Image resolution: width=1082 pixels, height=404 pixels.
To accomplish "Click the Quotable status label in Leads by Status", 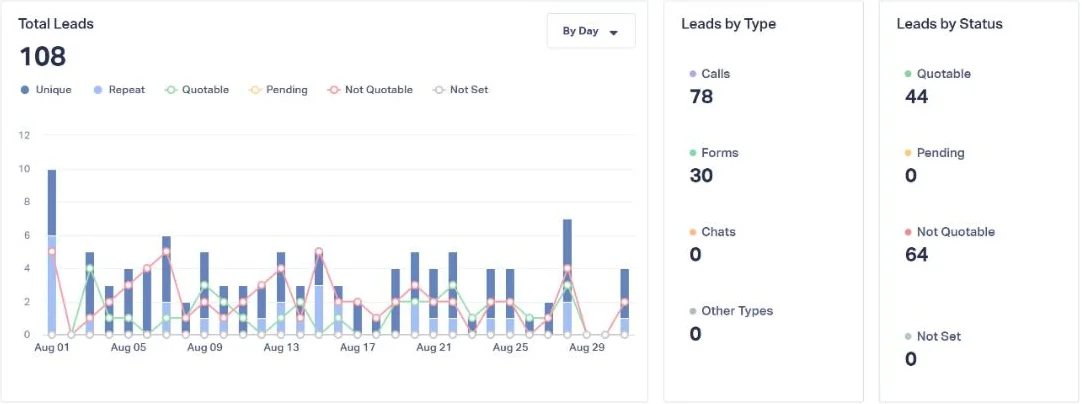I will pos(944,74).
